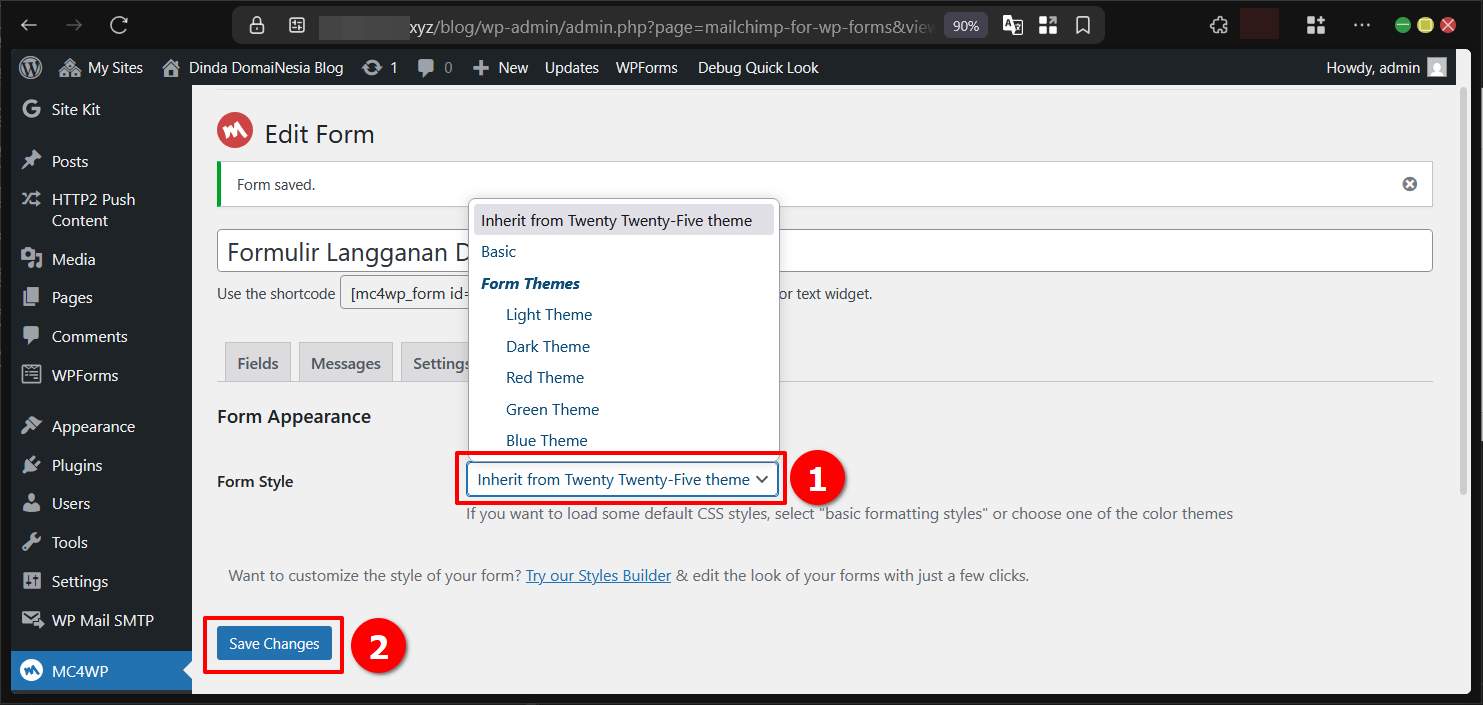Click the Save Changes button
The width and height of the screenshot is (1483, 705).
[x=272, y=644]
